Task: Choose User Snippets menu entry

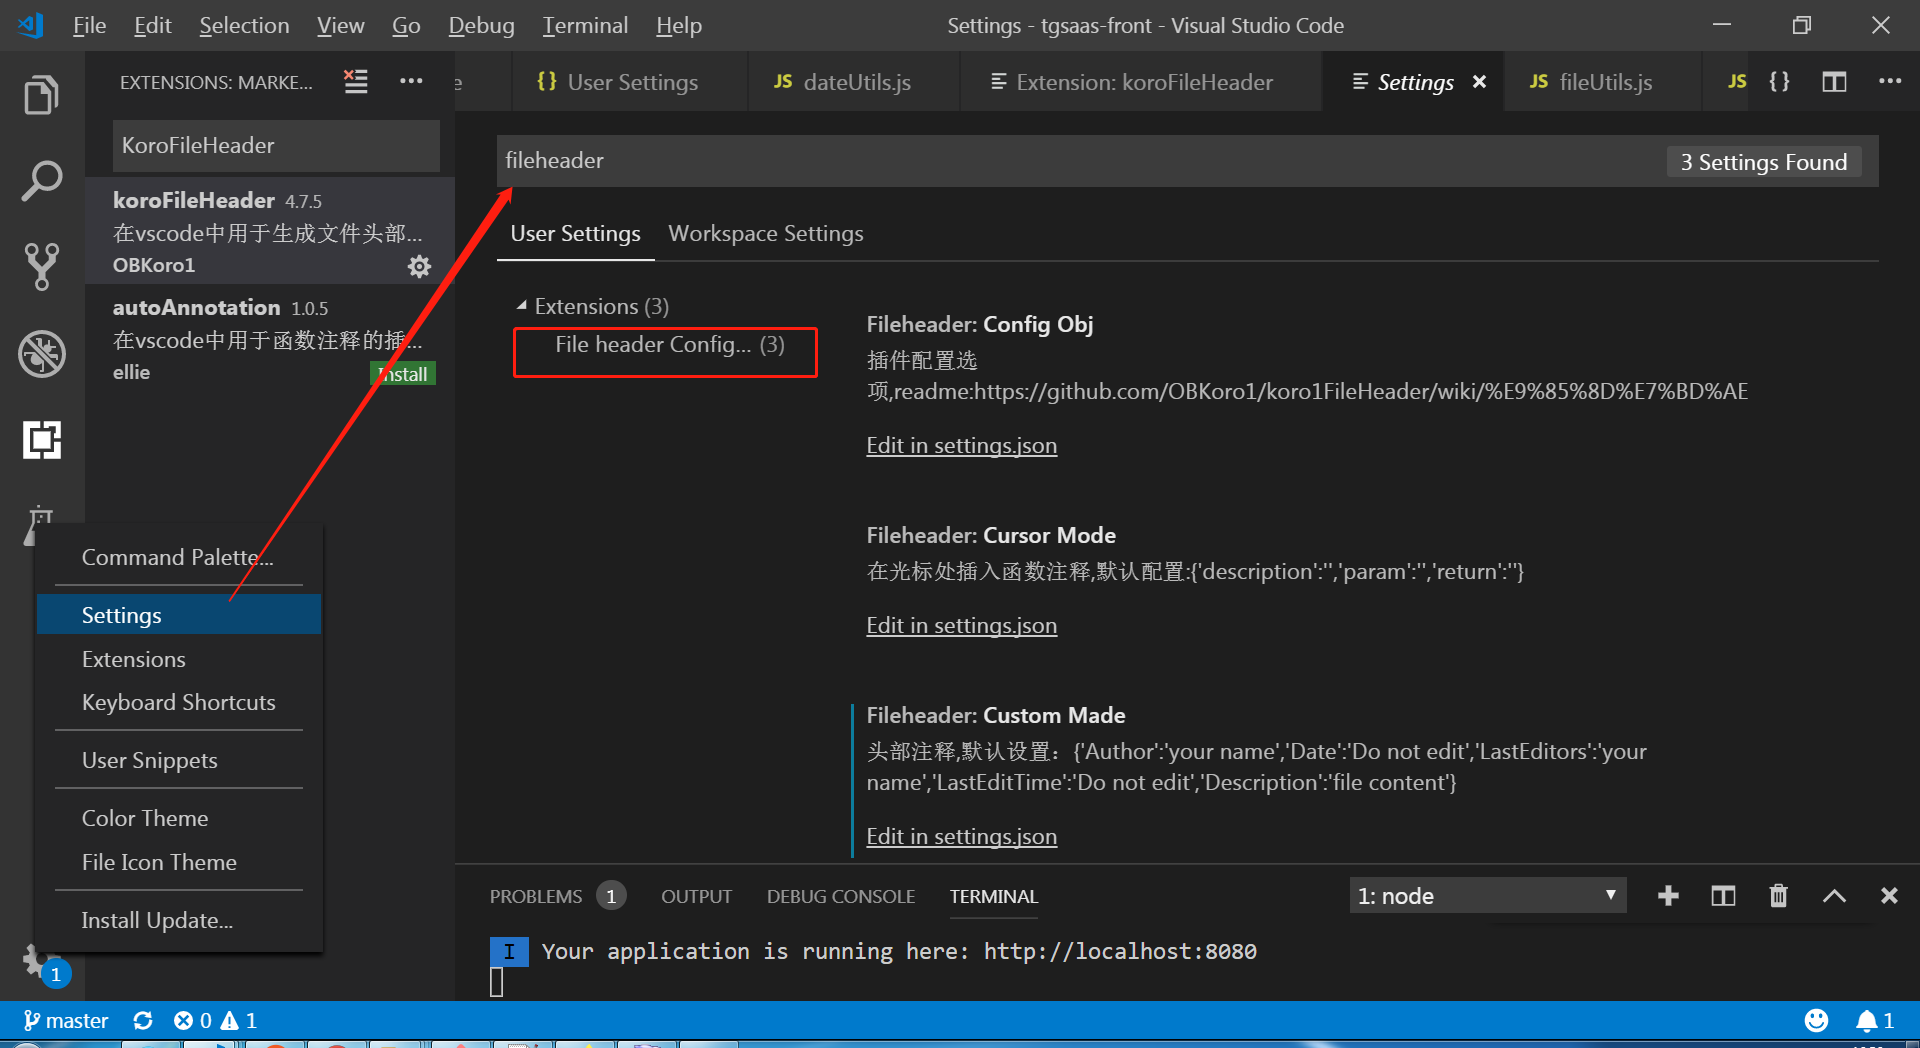Action: pos(179,760)
